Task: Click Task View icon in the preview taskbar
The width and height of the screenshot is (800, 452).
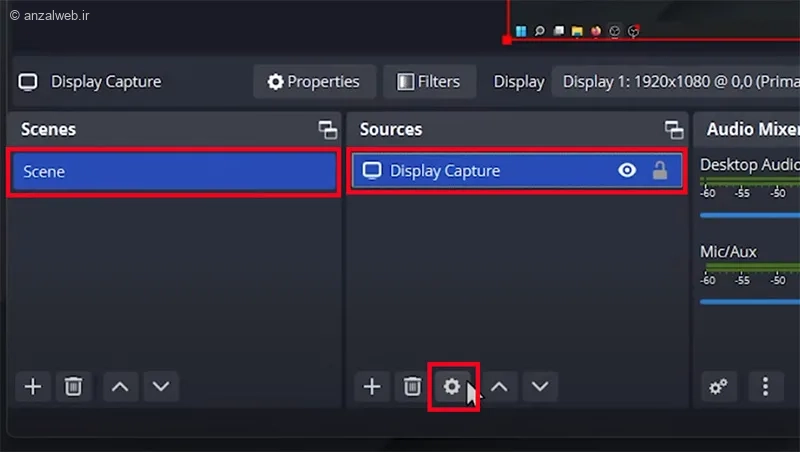Action: 559,31
